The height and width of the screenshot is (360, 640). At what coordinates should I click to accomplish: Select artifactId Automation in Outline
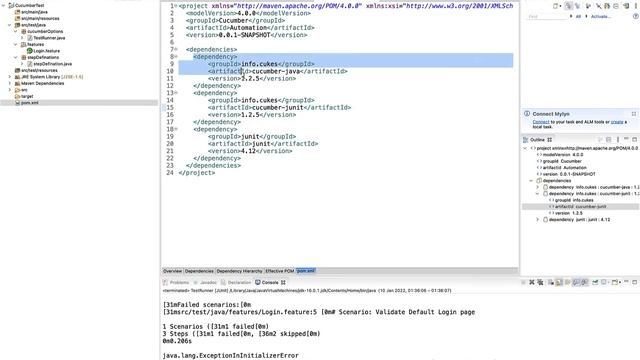(x=564, y=168)
